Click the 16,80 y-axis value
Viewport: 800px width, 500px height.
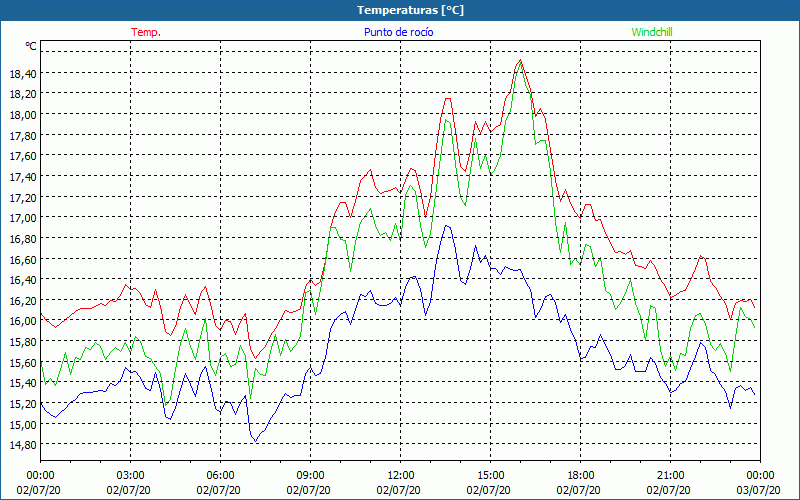23,239
